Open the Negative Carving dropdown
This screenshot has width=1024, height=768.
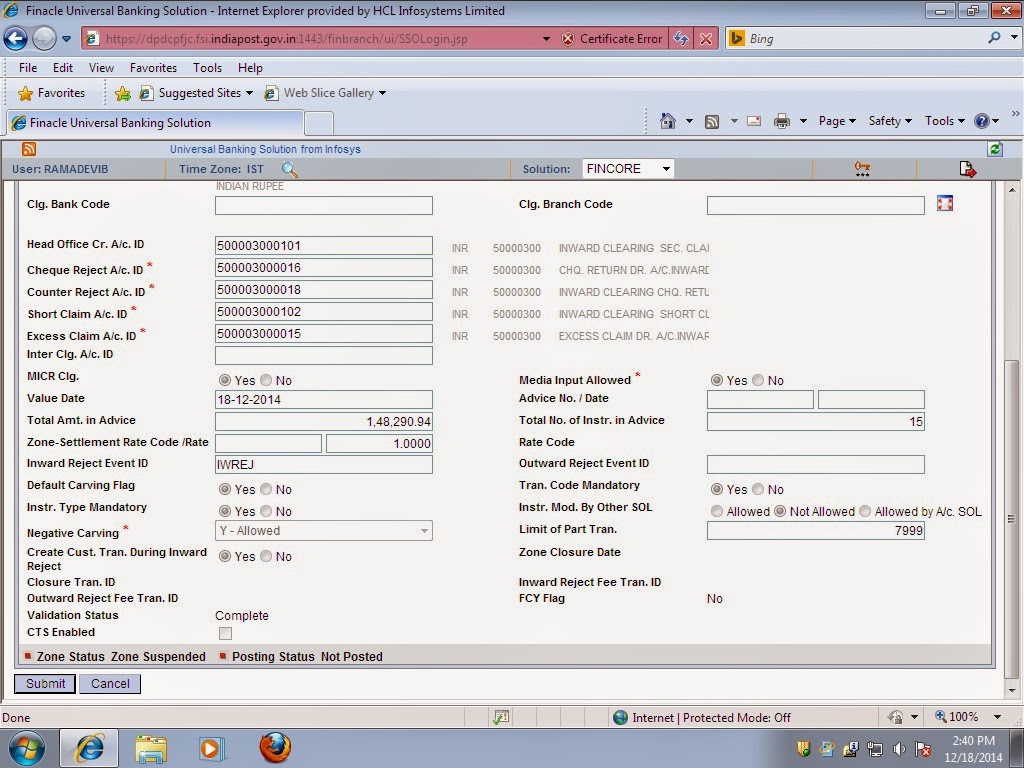[424, 531]
